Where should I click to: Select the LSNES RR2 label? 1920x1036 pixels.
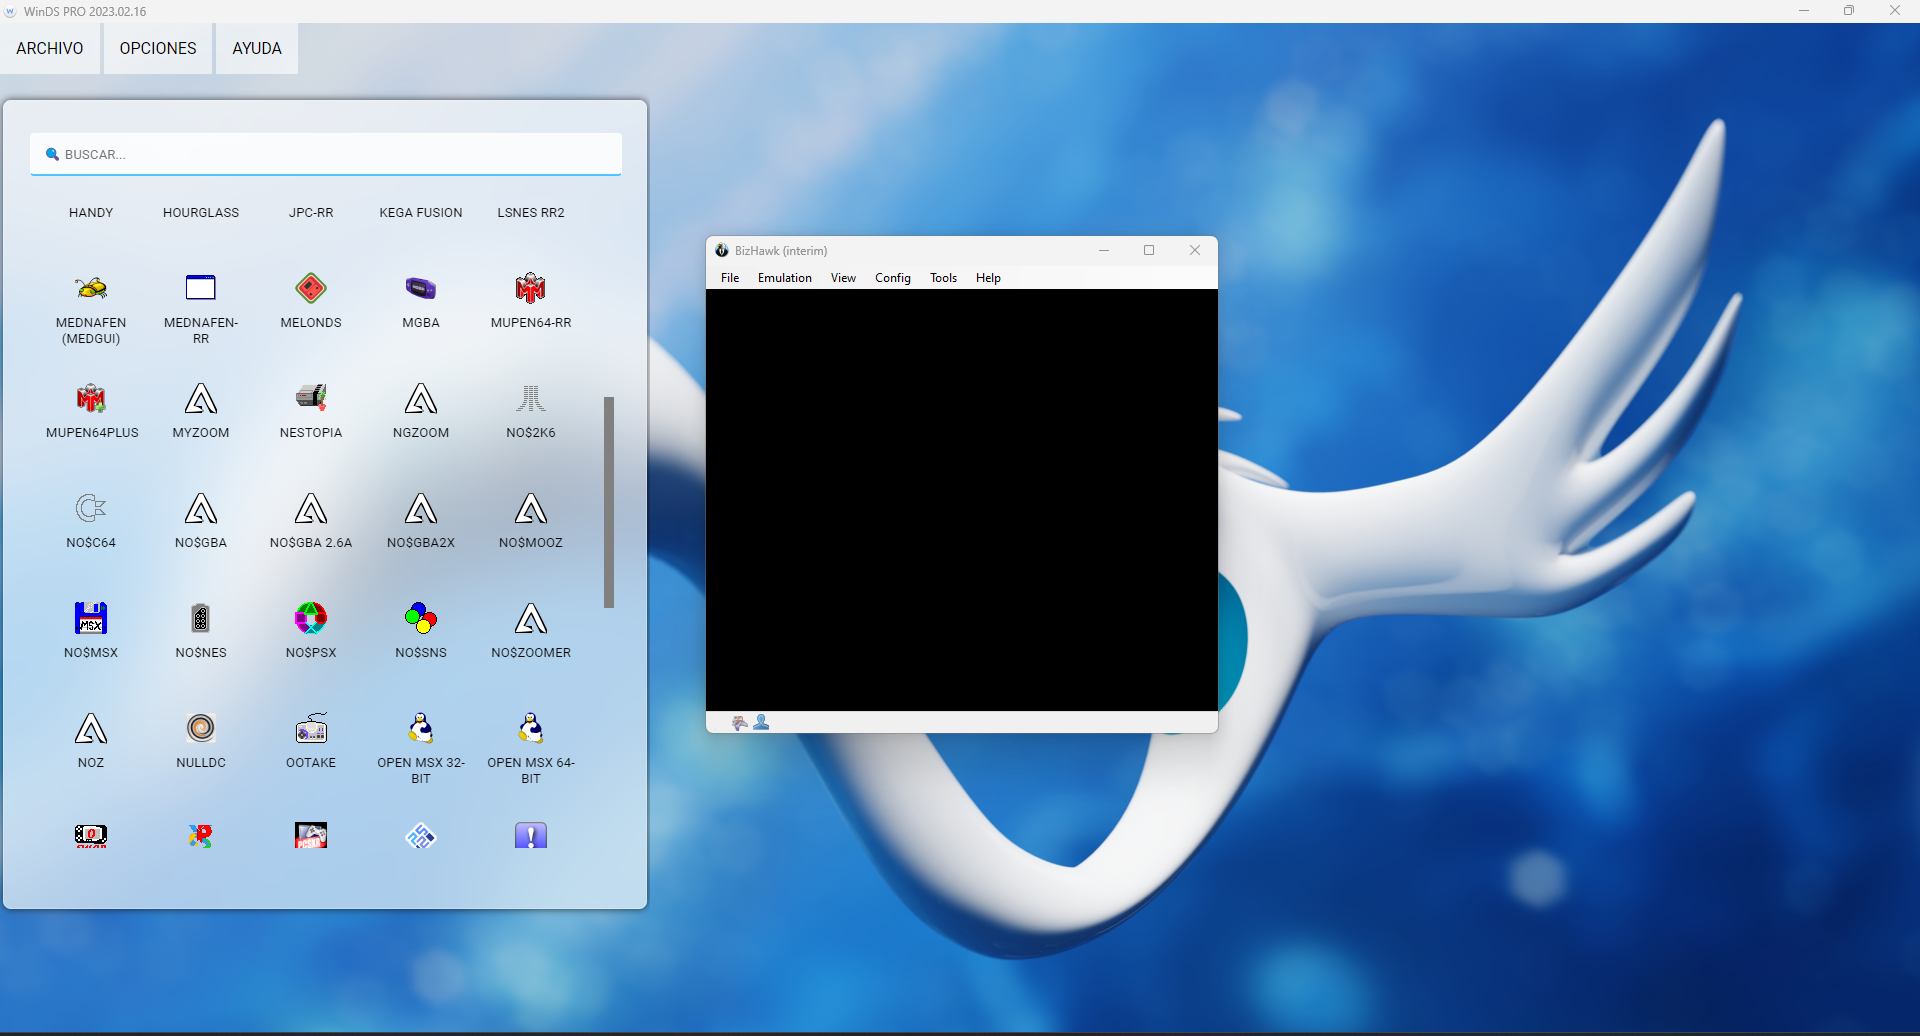pos(531,213)
